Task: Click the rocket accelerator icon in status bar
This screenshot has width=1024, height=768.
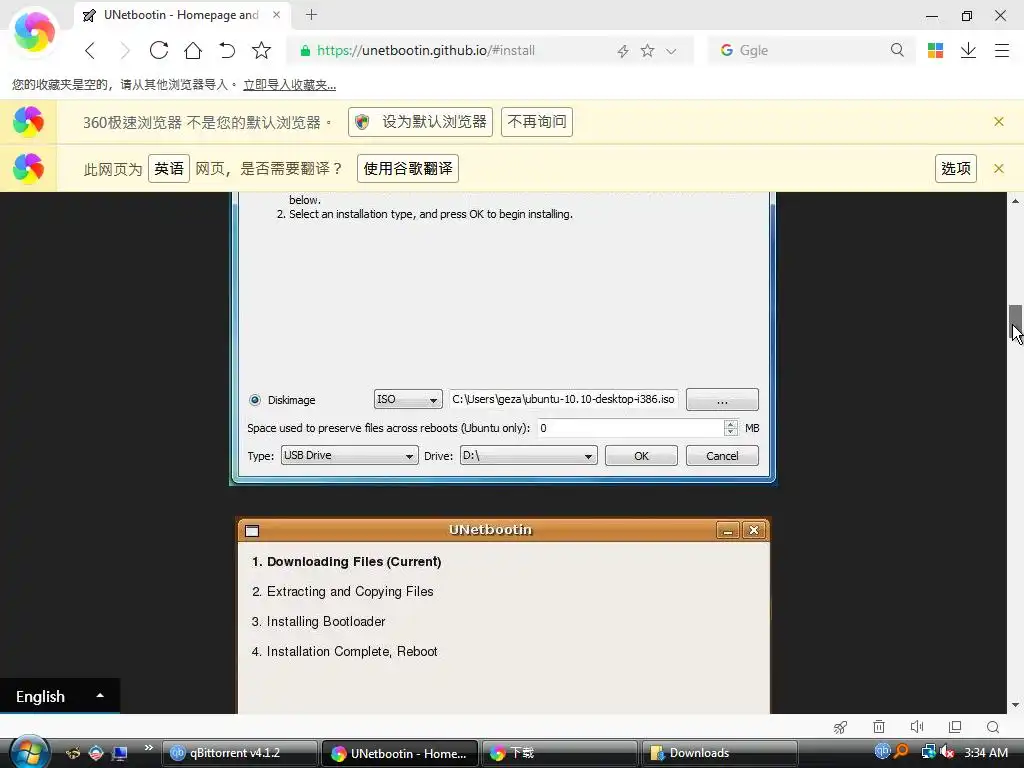Action: tap(840, 727)
